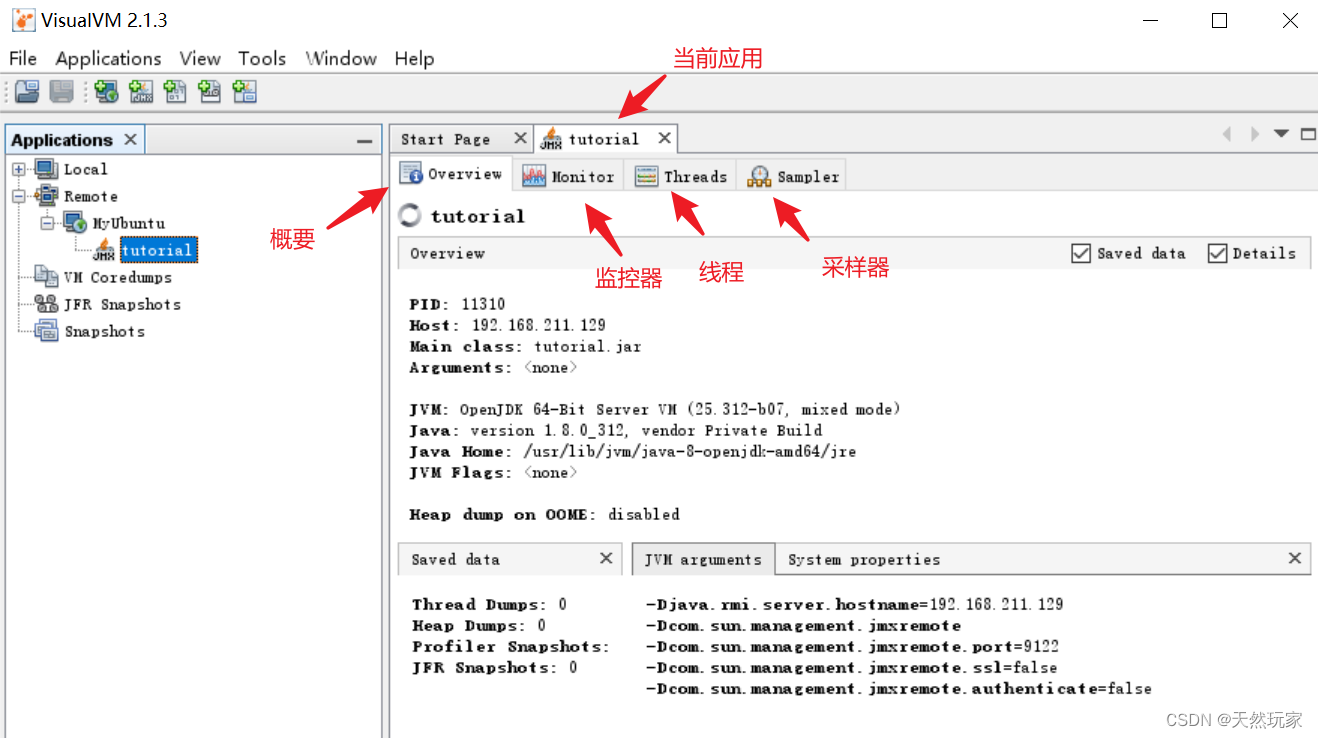1318x738 pixels.
Task: Click the Heap dump on OOME line
Action: pos(544,514)
